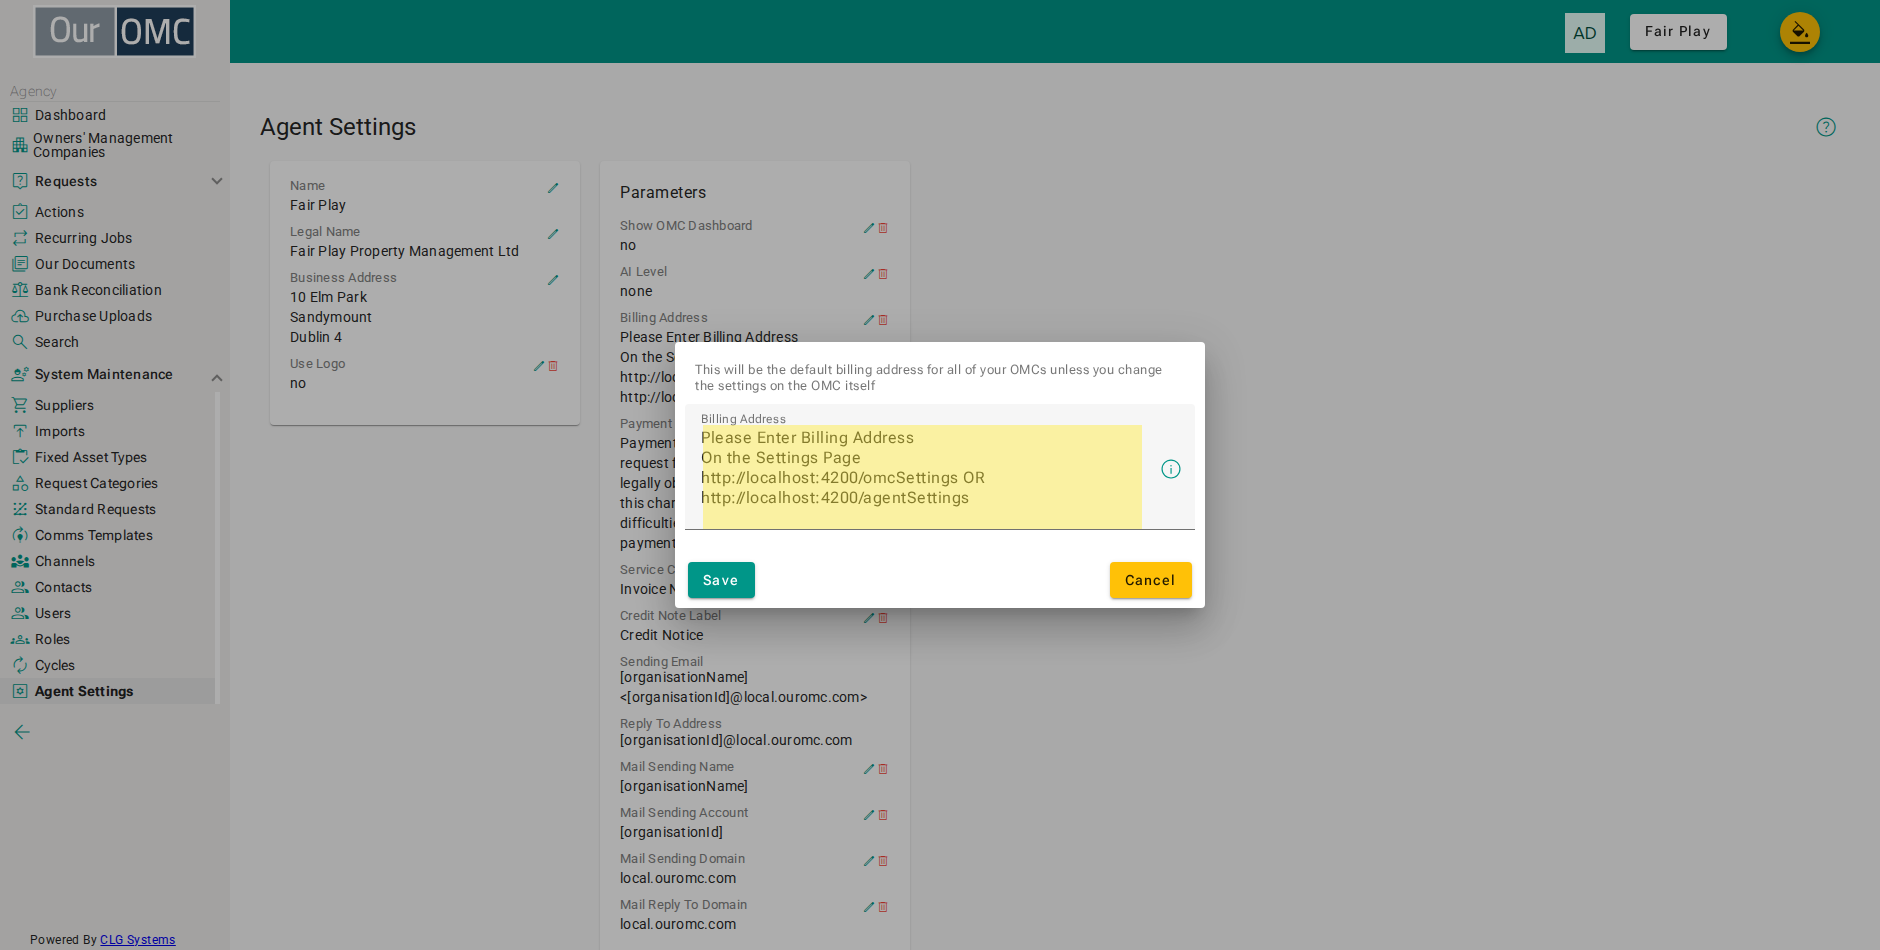Open Channels in sidebar
Viewport: 1880px width, 950px height.
pos(65,561)
